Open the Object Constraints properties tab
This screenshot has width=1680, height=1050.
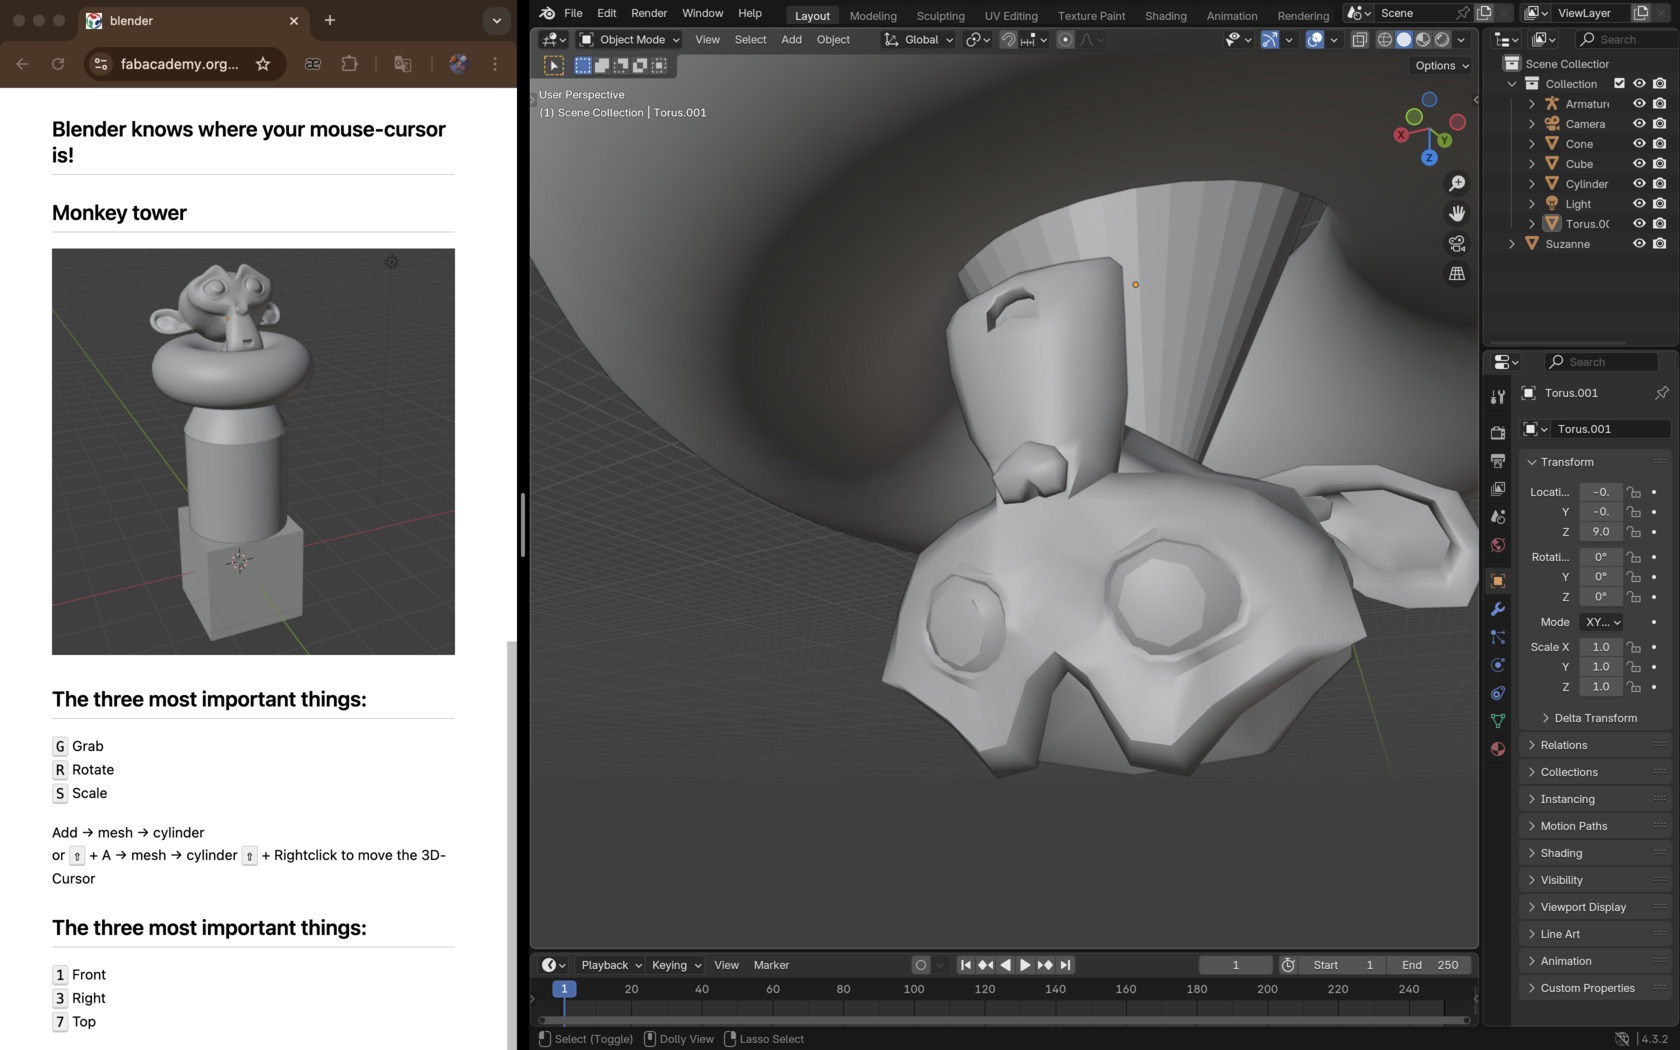click(1497, 693)
